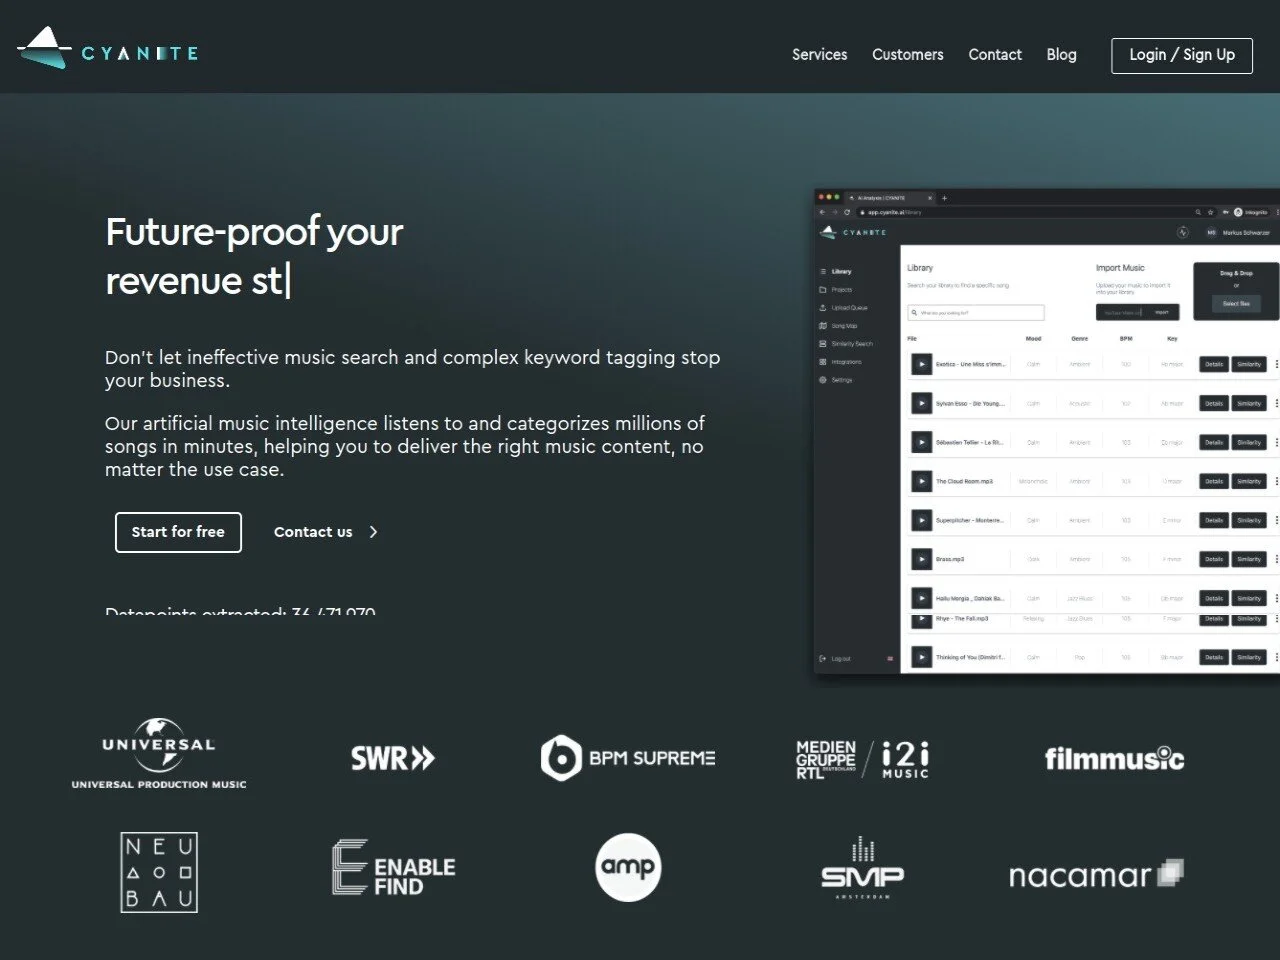Click the Markus Schwarzer user avatar
The height and width of the screenshot is (960, 1280).
1211,232
